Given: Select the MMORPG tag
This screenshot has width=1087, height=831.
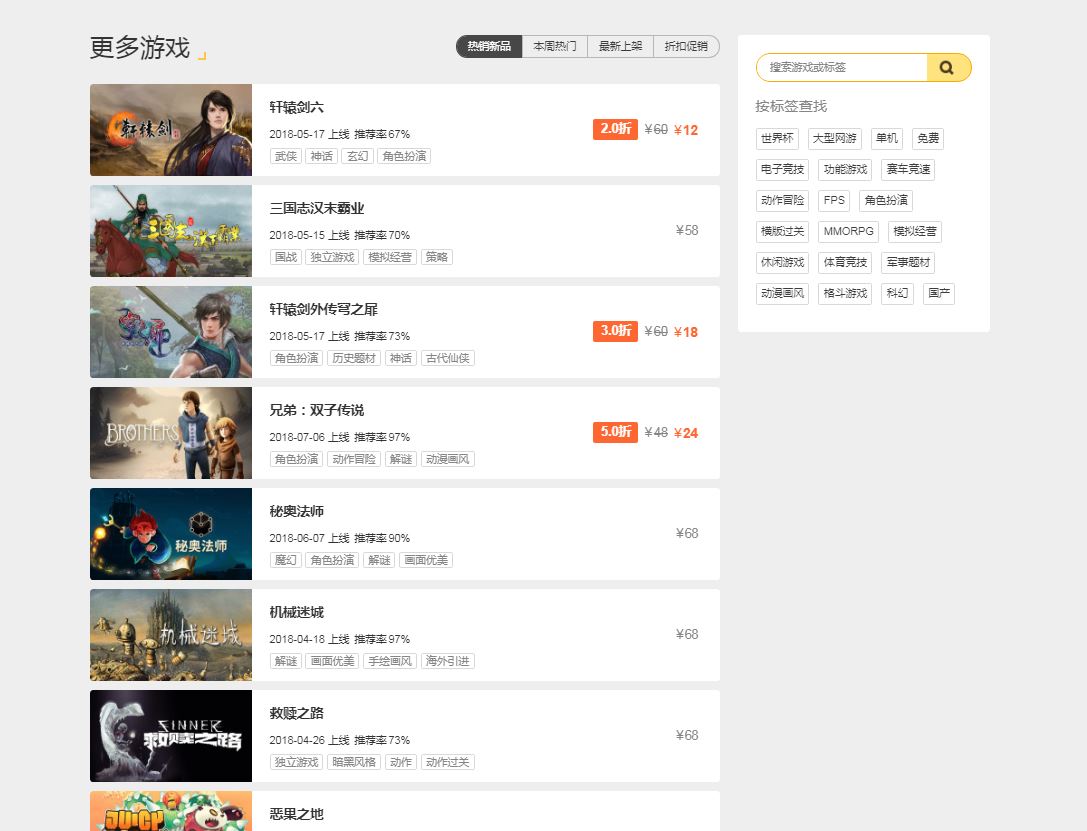Looking at the screenshot, I should tap(849, 231).
